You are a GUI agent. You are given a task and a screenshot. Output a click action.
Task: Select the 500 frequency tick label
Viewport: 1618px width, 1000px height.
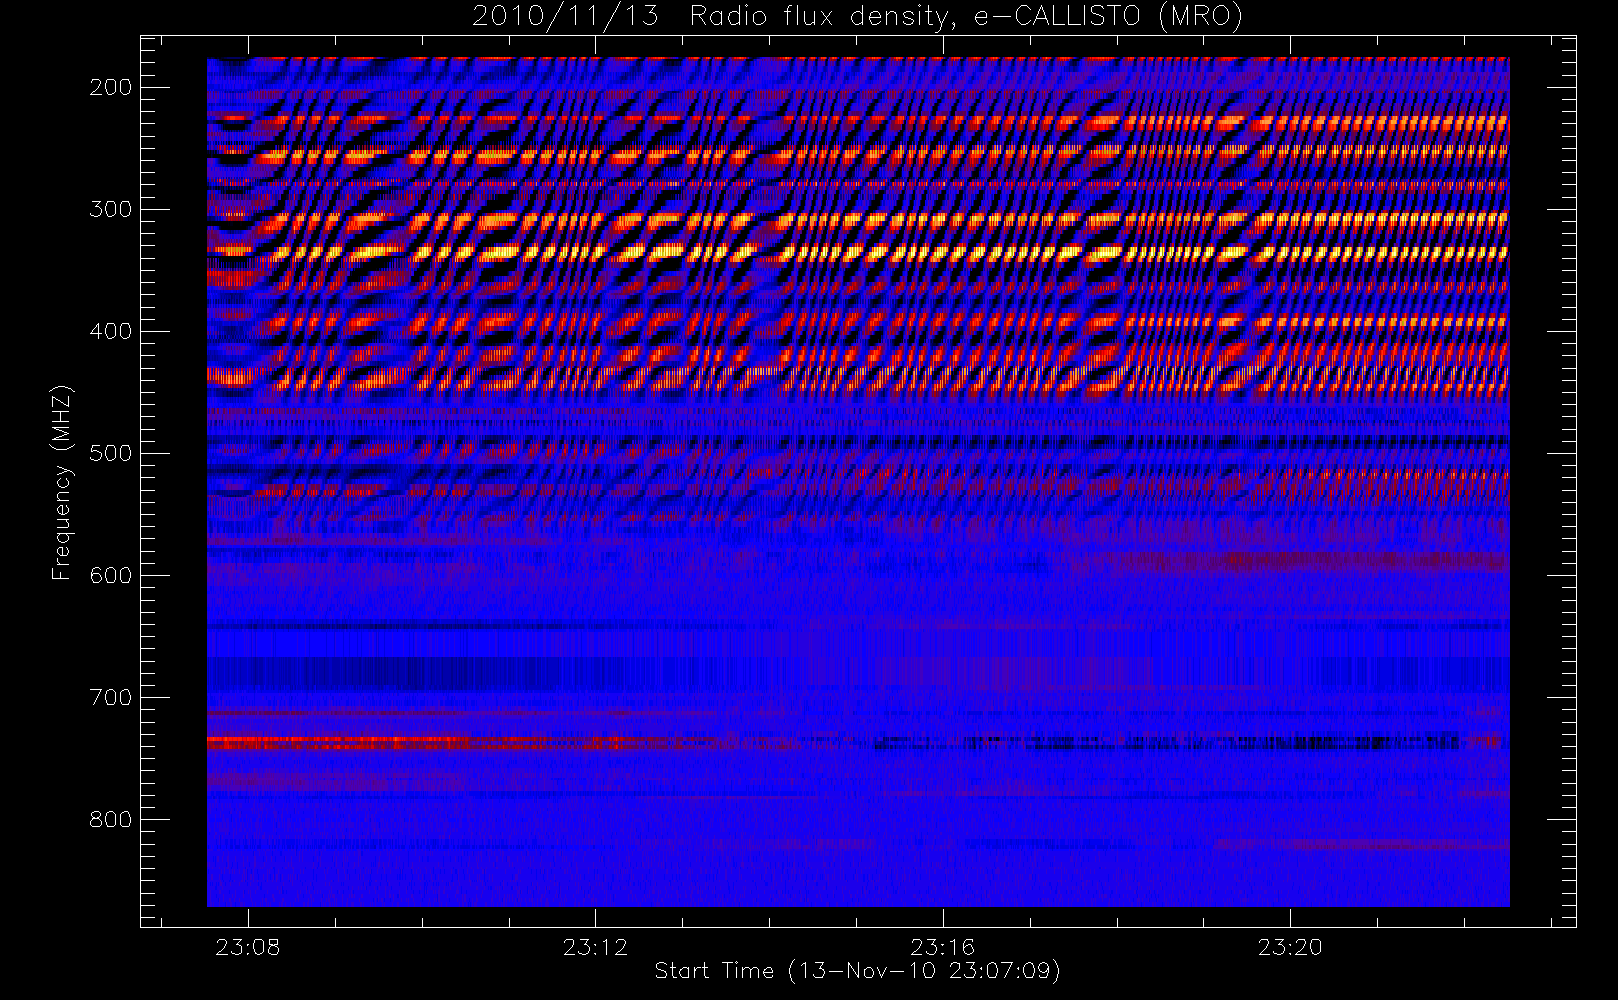110,453
